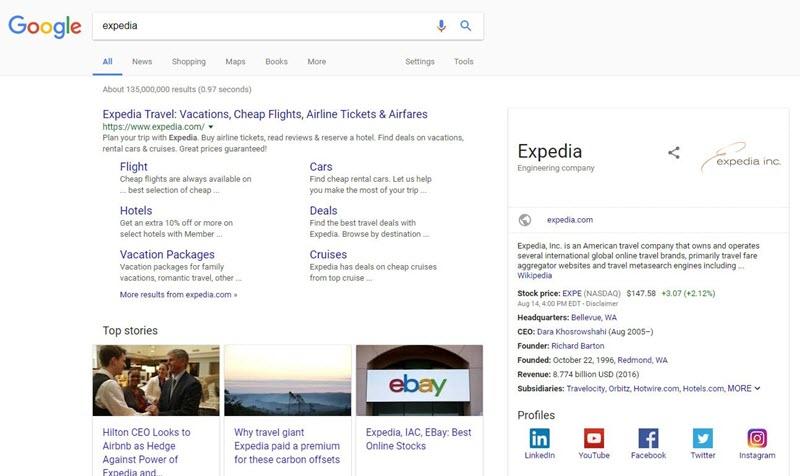Viewport: 800px width, 476px height.
Task: Expand the dropdown arrow next to www.expedia.com URL
Action: (x=211, y=127)
